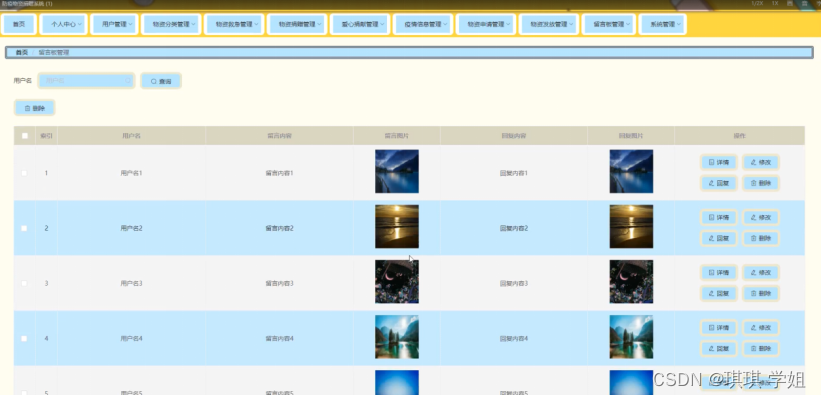Open 详情 for the 用户名4 row
The height and width of the screenshot is (398, 821).
[x=719, y=328]
